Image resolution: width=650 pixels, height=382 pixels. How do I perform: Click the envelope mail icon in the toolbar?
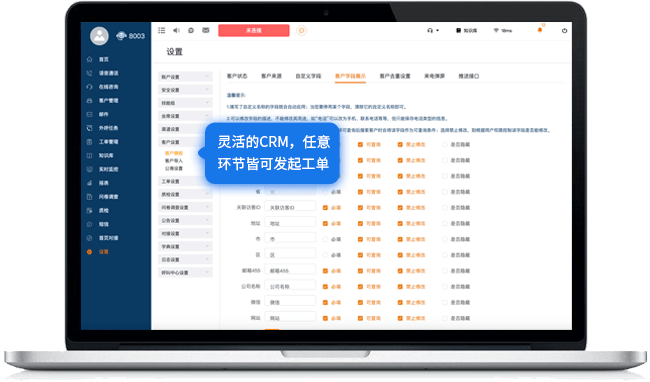[x=206, y=30]
